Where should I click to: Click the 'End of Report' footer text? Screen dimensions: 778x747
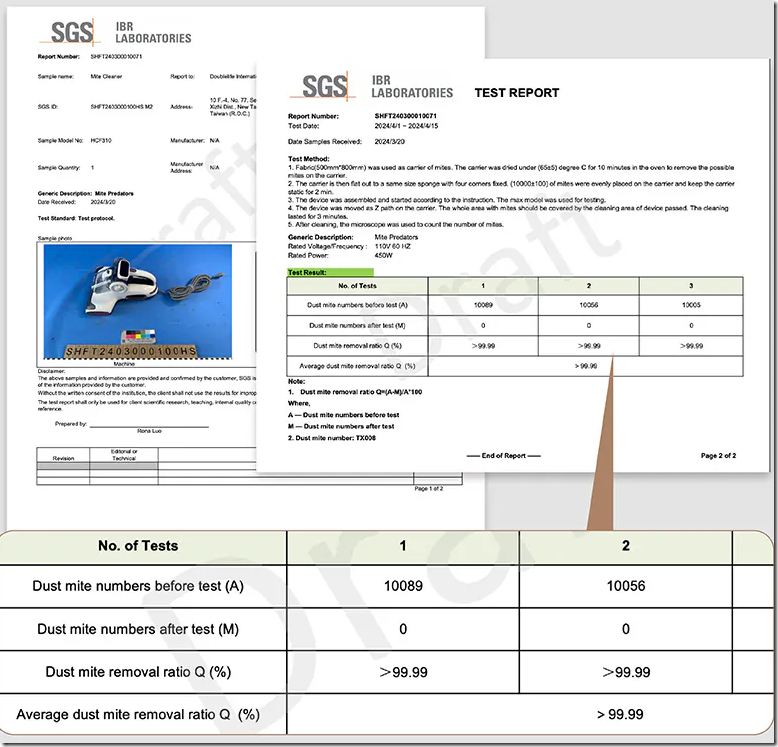[503, 455]
